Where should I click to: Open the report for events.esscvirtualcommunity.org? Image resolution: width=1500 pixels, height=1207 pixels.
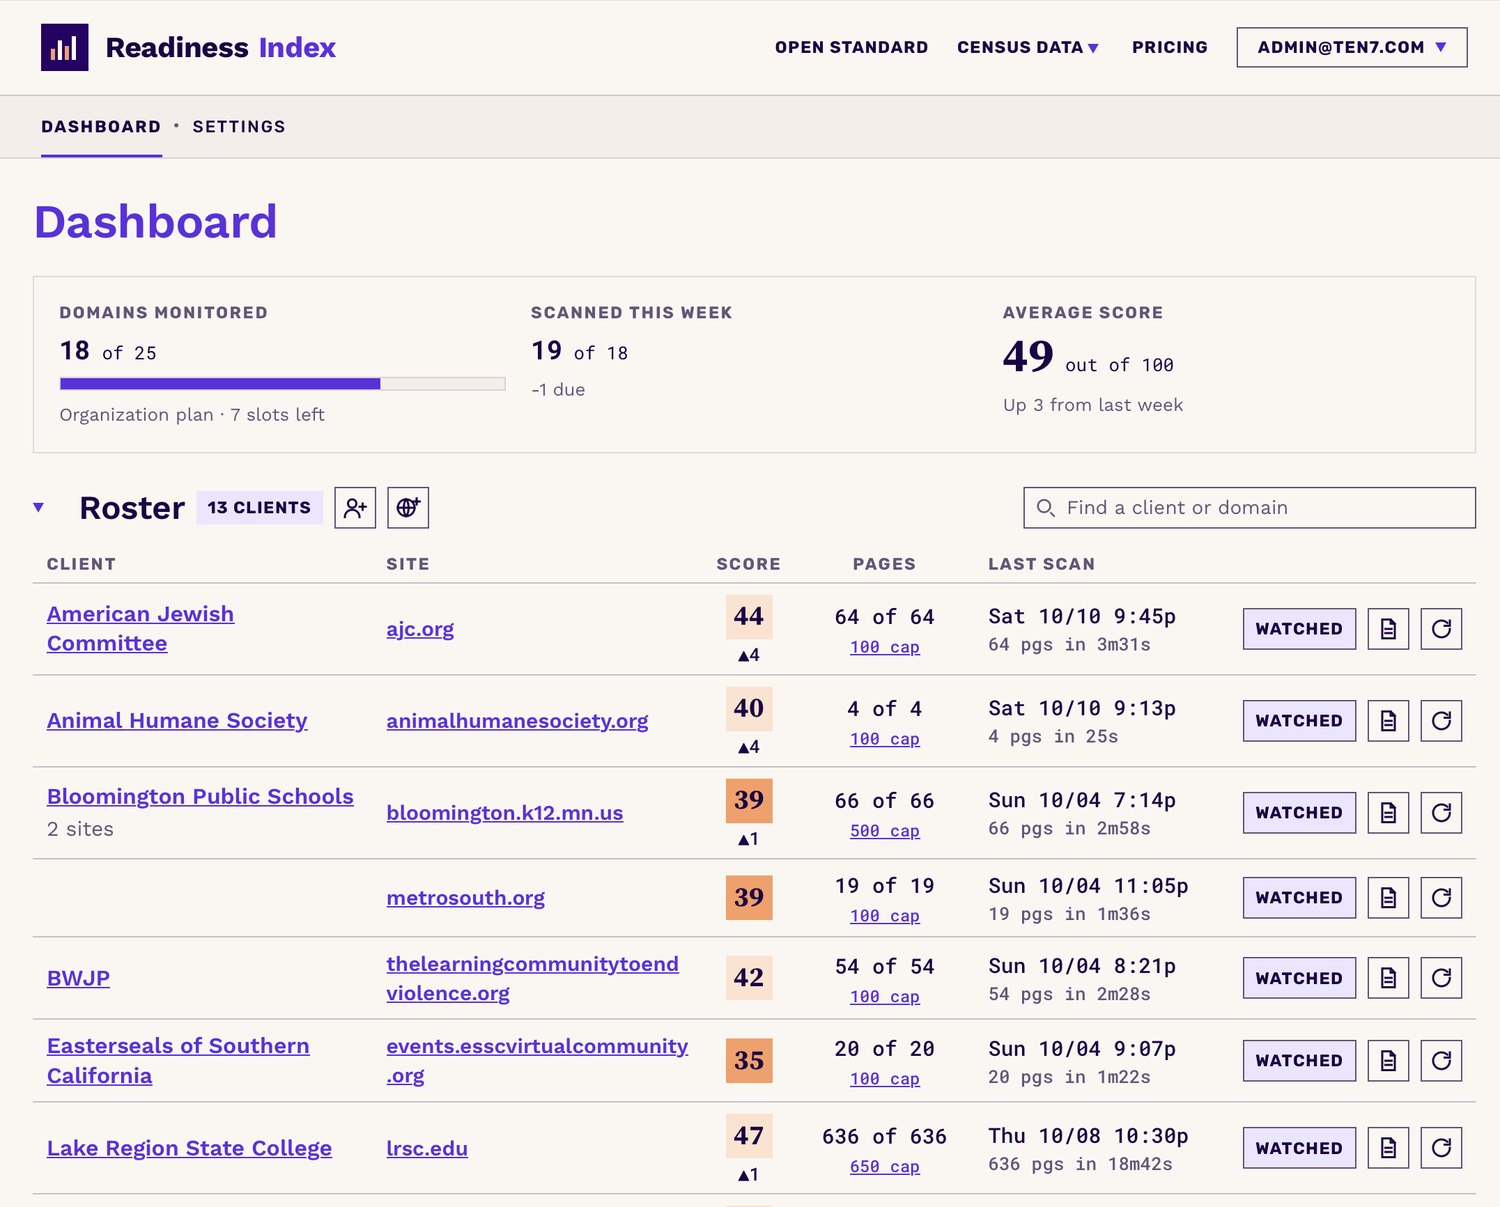coord(1388,1061)
